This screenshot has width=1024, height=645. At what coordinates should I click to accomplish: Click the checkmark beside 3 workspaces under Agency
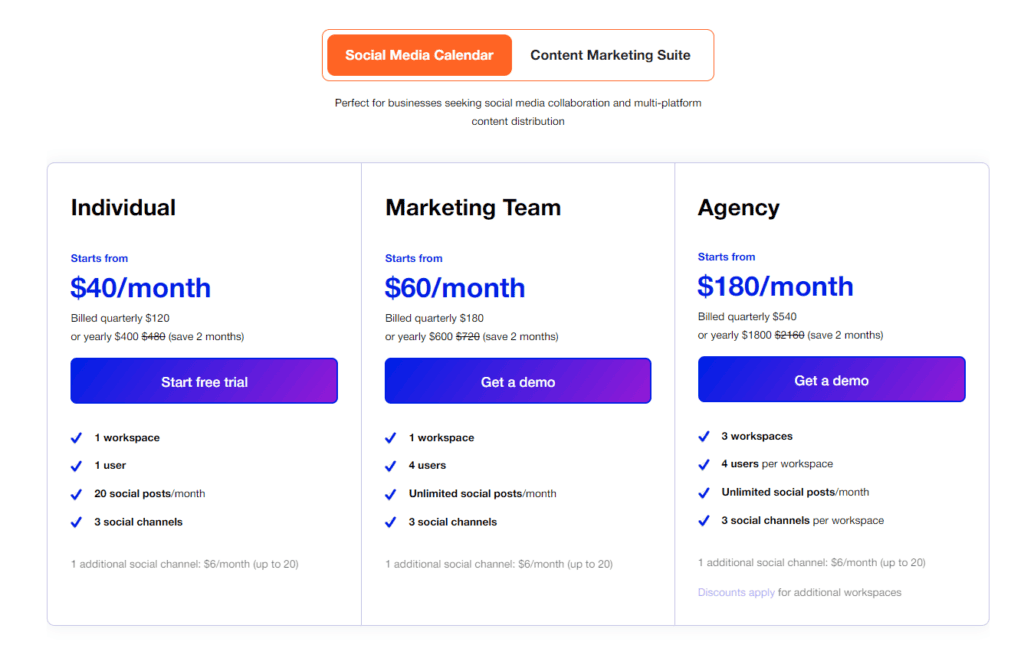704,435
